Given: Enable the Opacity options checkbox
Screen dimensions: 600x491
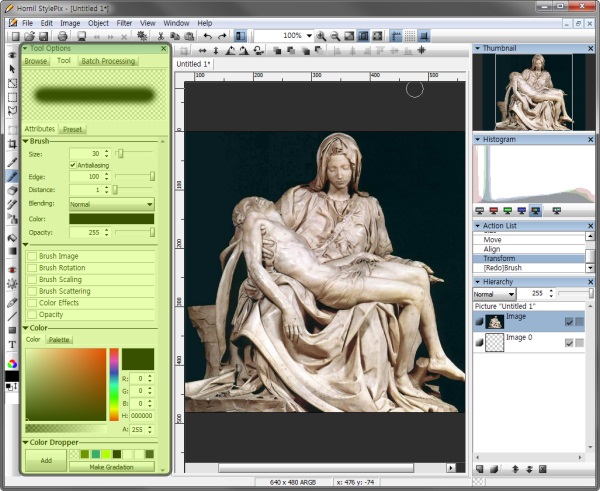Looking at the screenshot, I should click(x=32, y=315).
